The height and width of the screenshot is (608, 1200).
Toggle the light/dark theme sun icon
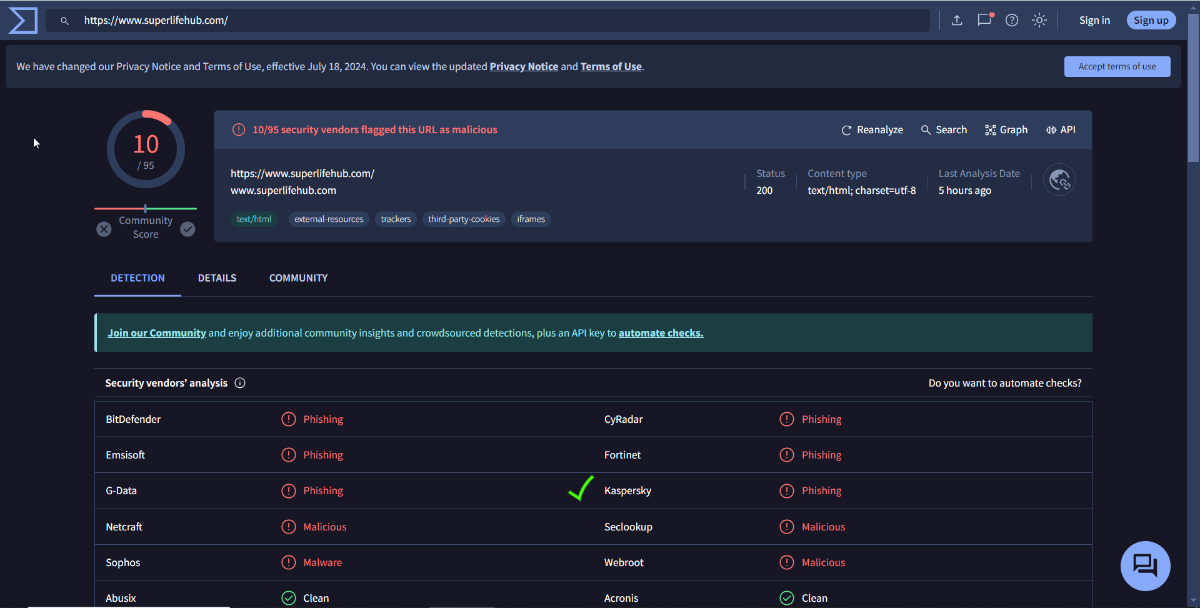1040,20
